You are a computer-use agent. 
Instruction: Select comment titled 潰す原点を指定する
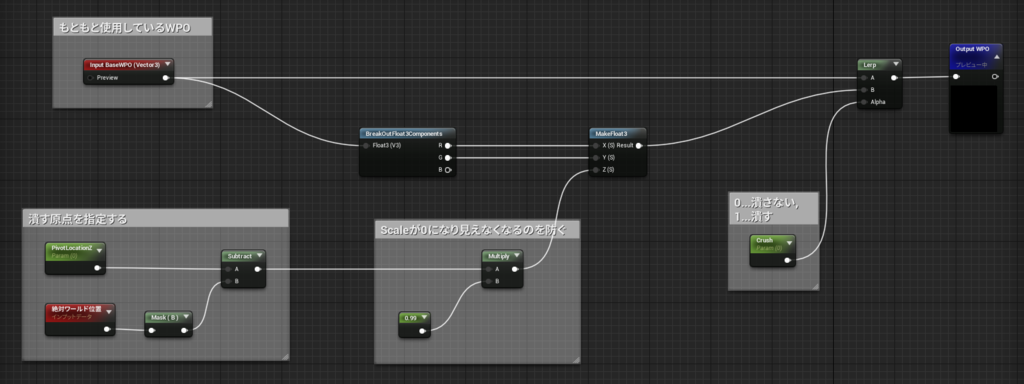pos(77,220)
